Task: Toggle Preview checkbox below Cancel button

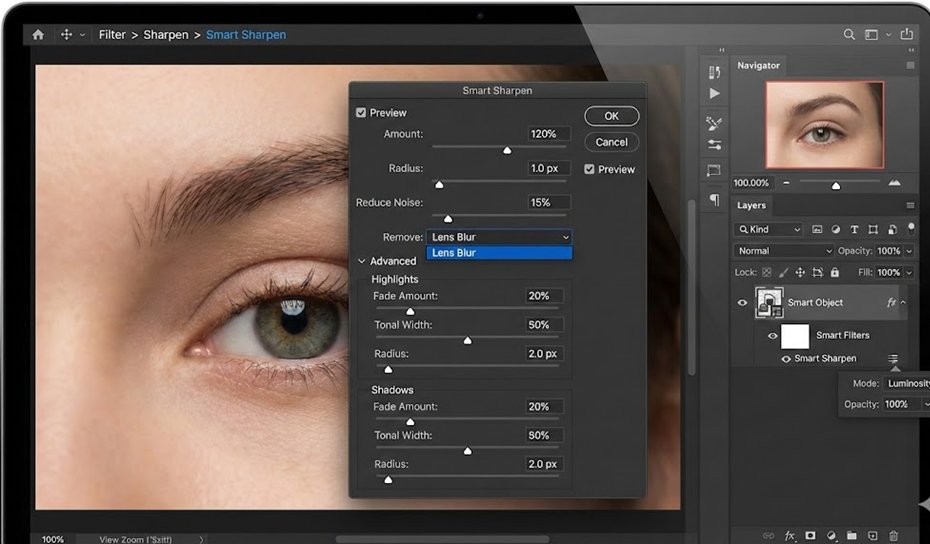Action: [x=589, y=169]
